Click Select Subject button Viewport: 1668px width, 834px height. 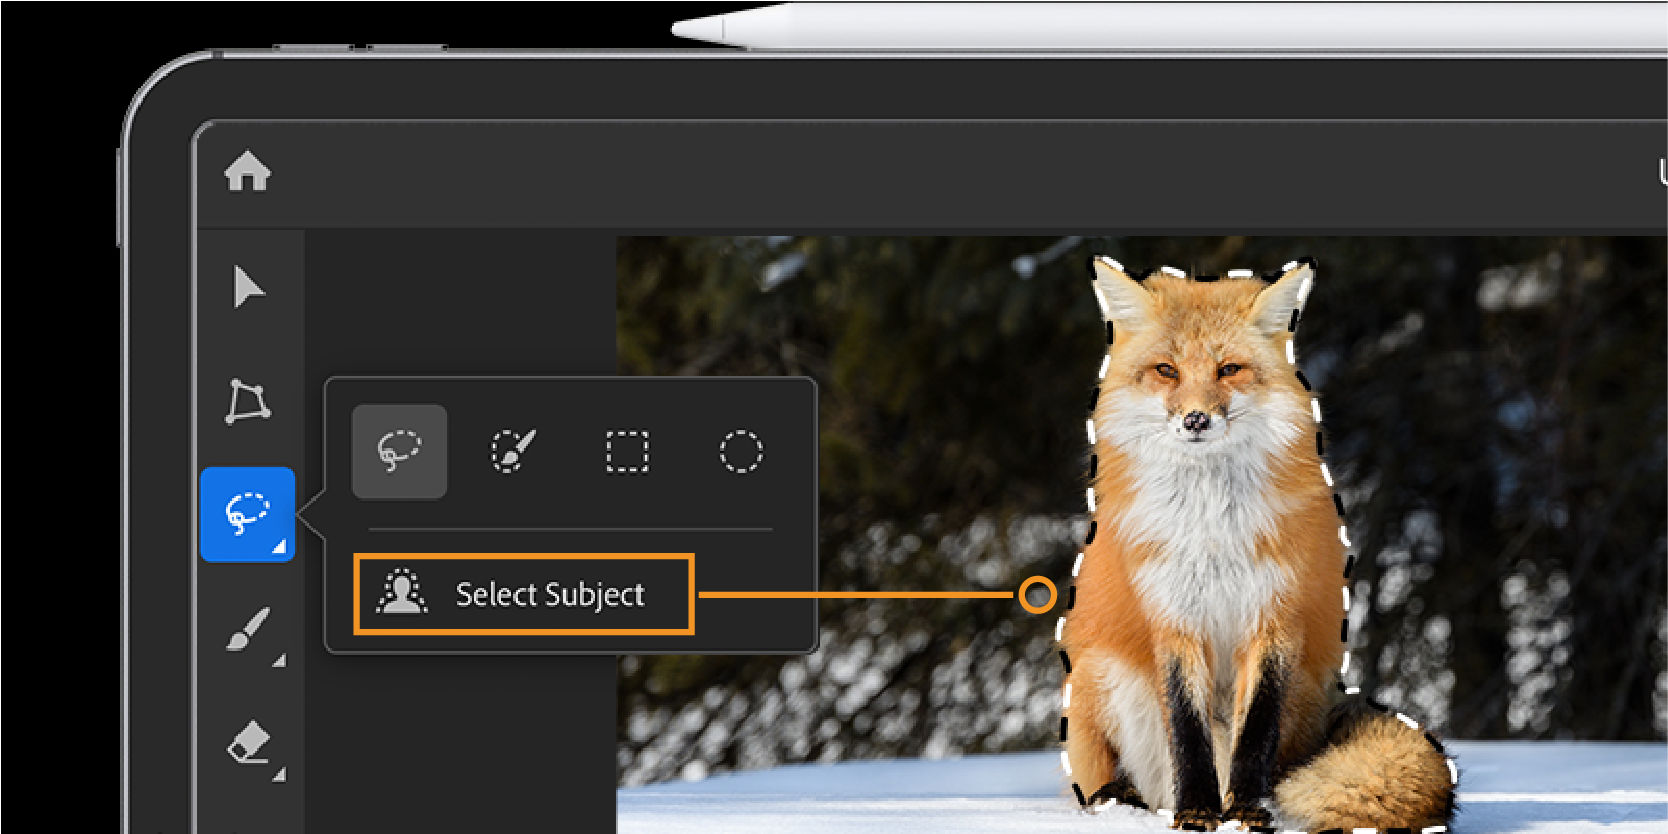(523, 594)
